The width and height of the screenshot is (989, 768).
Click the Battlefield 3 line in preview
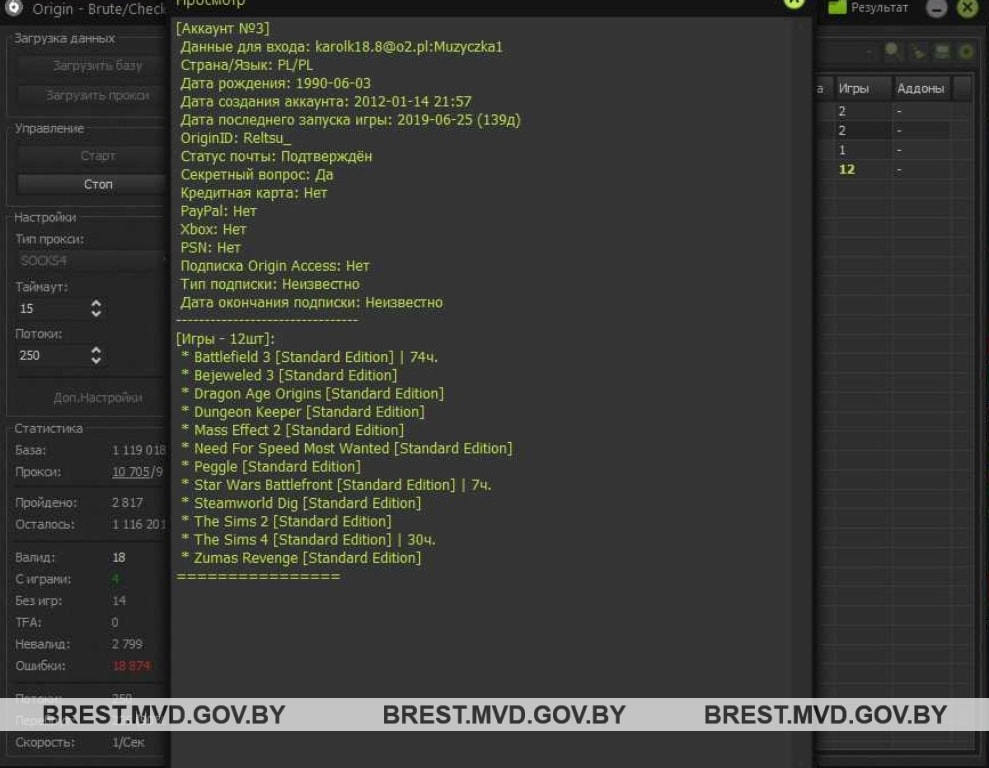click(309, 358)
